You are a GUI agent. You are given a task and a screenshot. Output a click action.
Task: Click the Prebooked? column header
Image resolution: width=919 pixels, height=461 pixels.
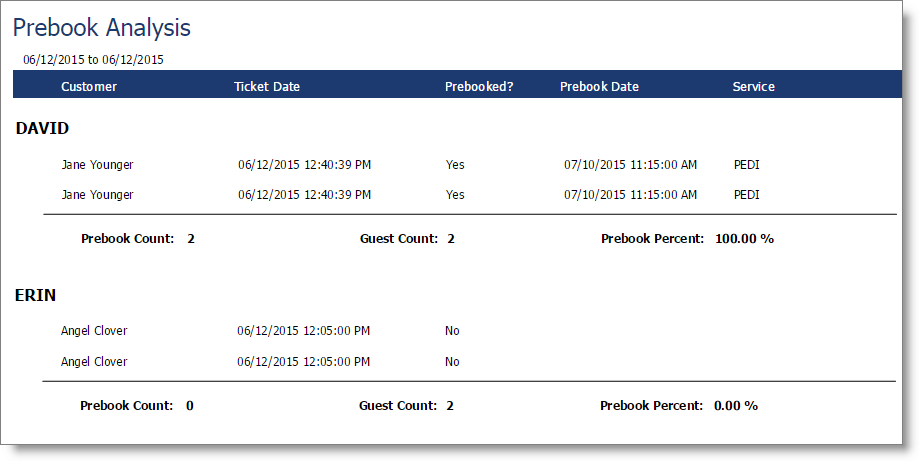tap(479, 87)
